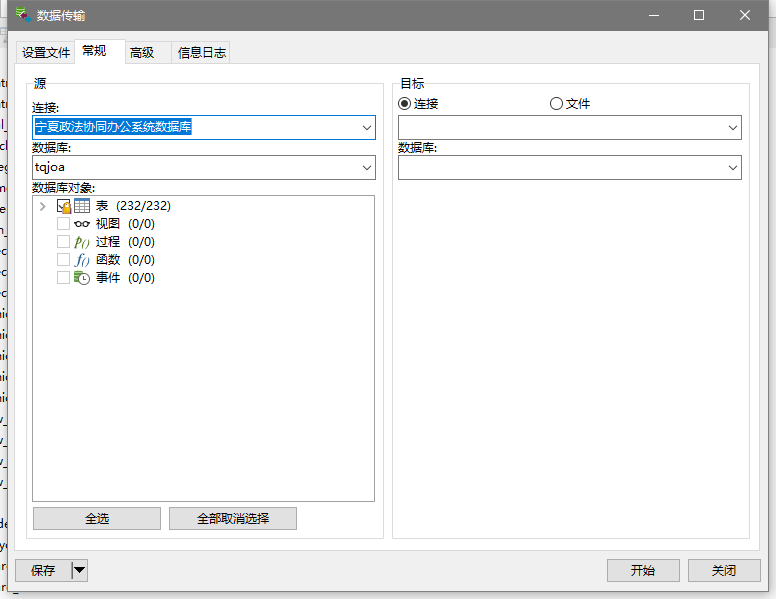Check the 过程 (0/0) checkbox
The width and height of the screenshot is (776, 599).
(63, 242)
